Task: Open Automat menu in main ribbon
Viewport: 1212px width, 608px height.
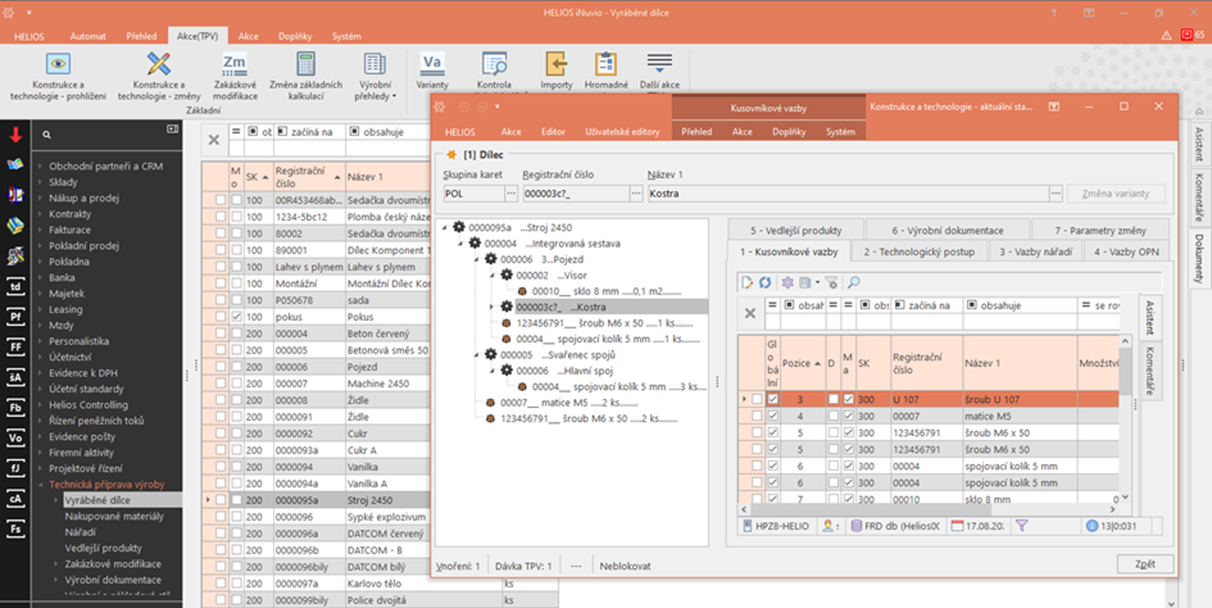Action: [x=88, y=35]
